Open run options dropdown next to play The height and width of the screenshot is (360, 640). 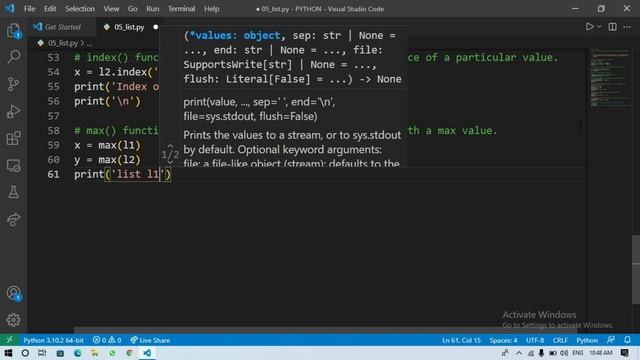click(599, 27)
